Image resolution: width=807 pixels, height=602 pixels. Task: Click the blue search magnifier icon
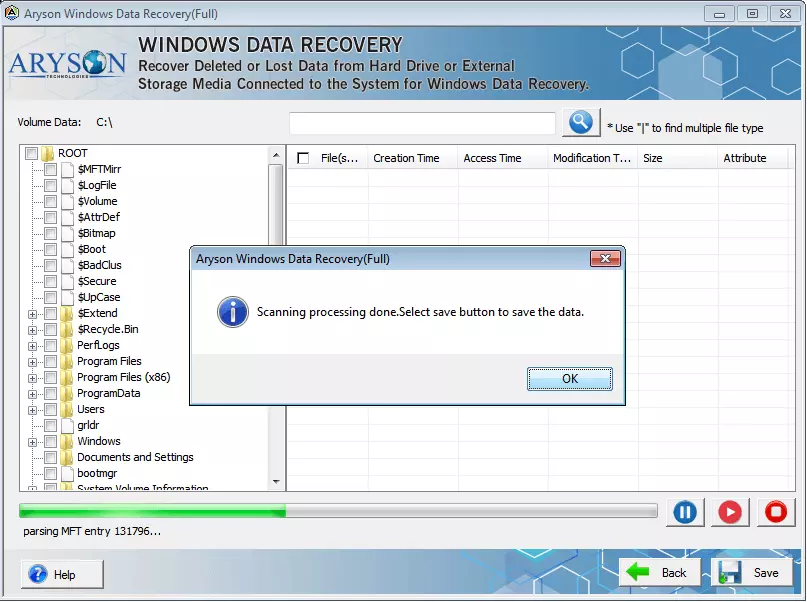[581, 122]
